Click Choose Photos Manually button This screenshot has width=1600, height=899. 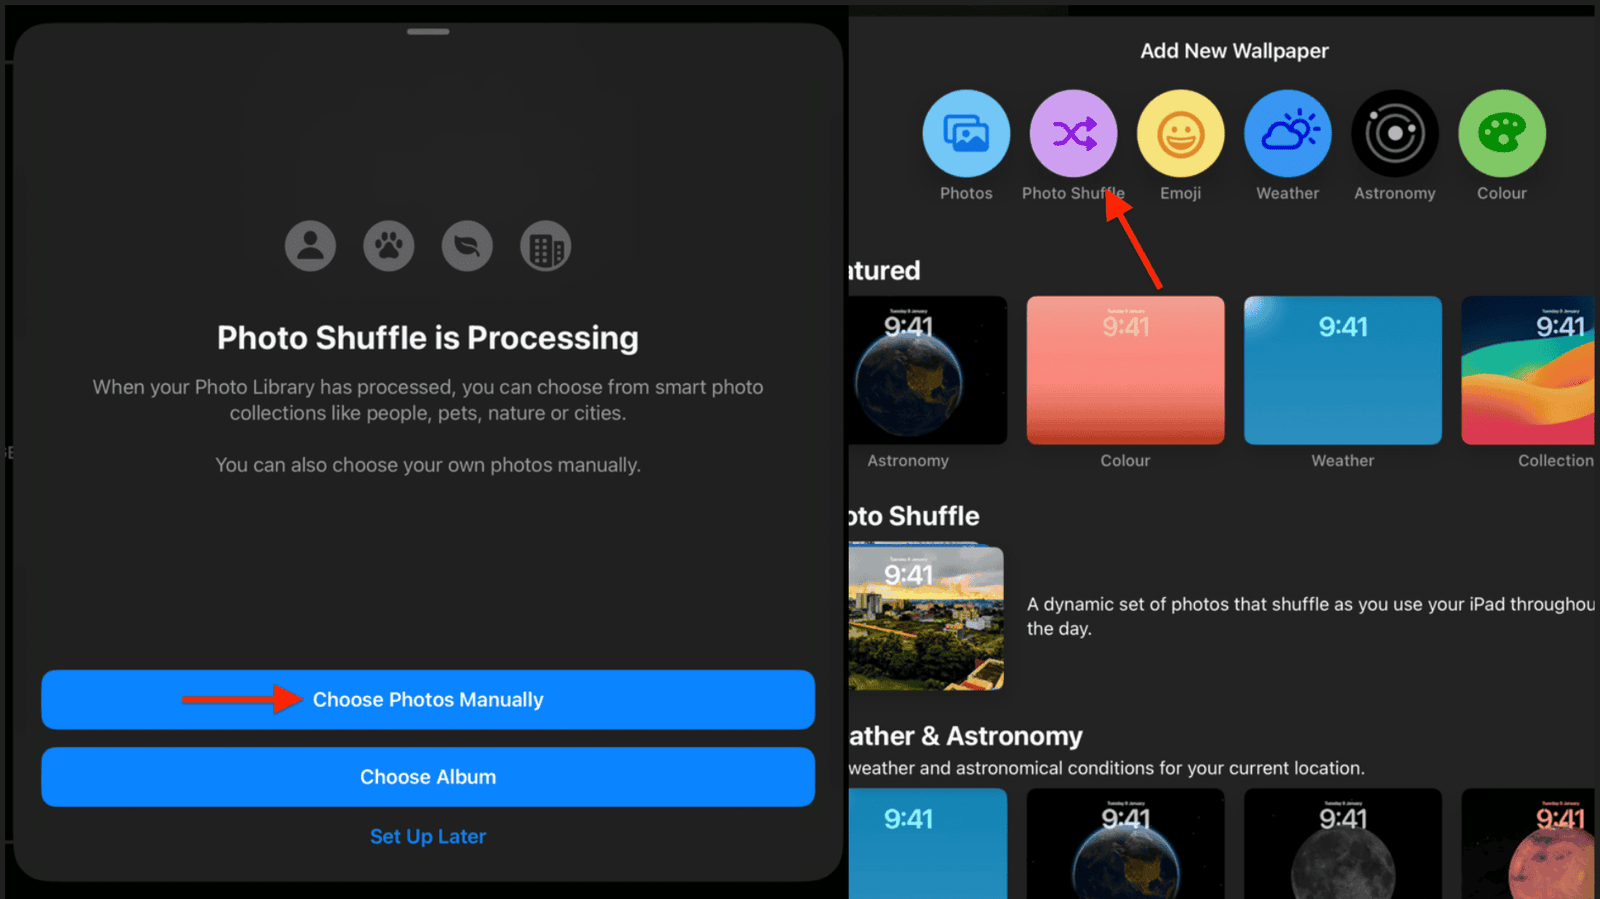pos(428,700)
